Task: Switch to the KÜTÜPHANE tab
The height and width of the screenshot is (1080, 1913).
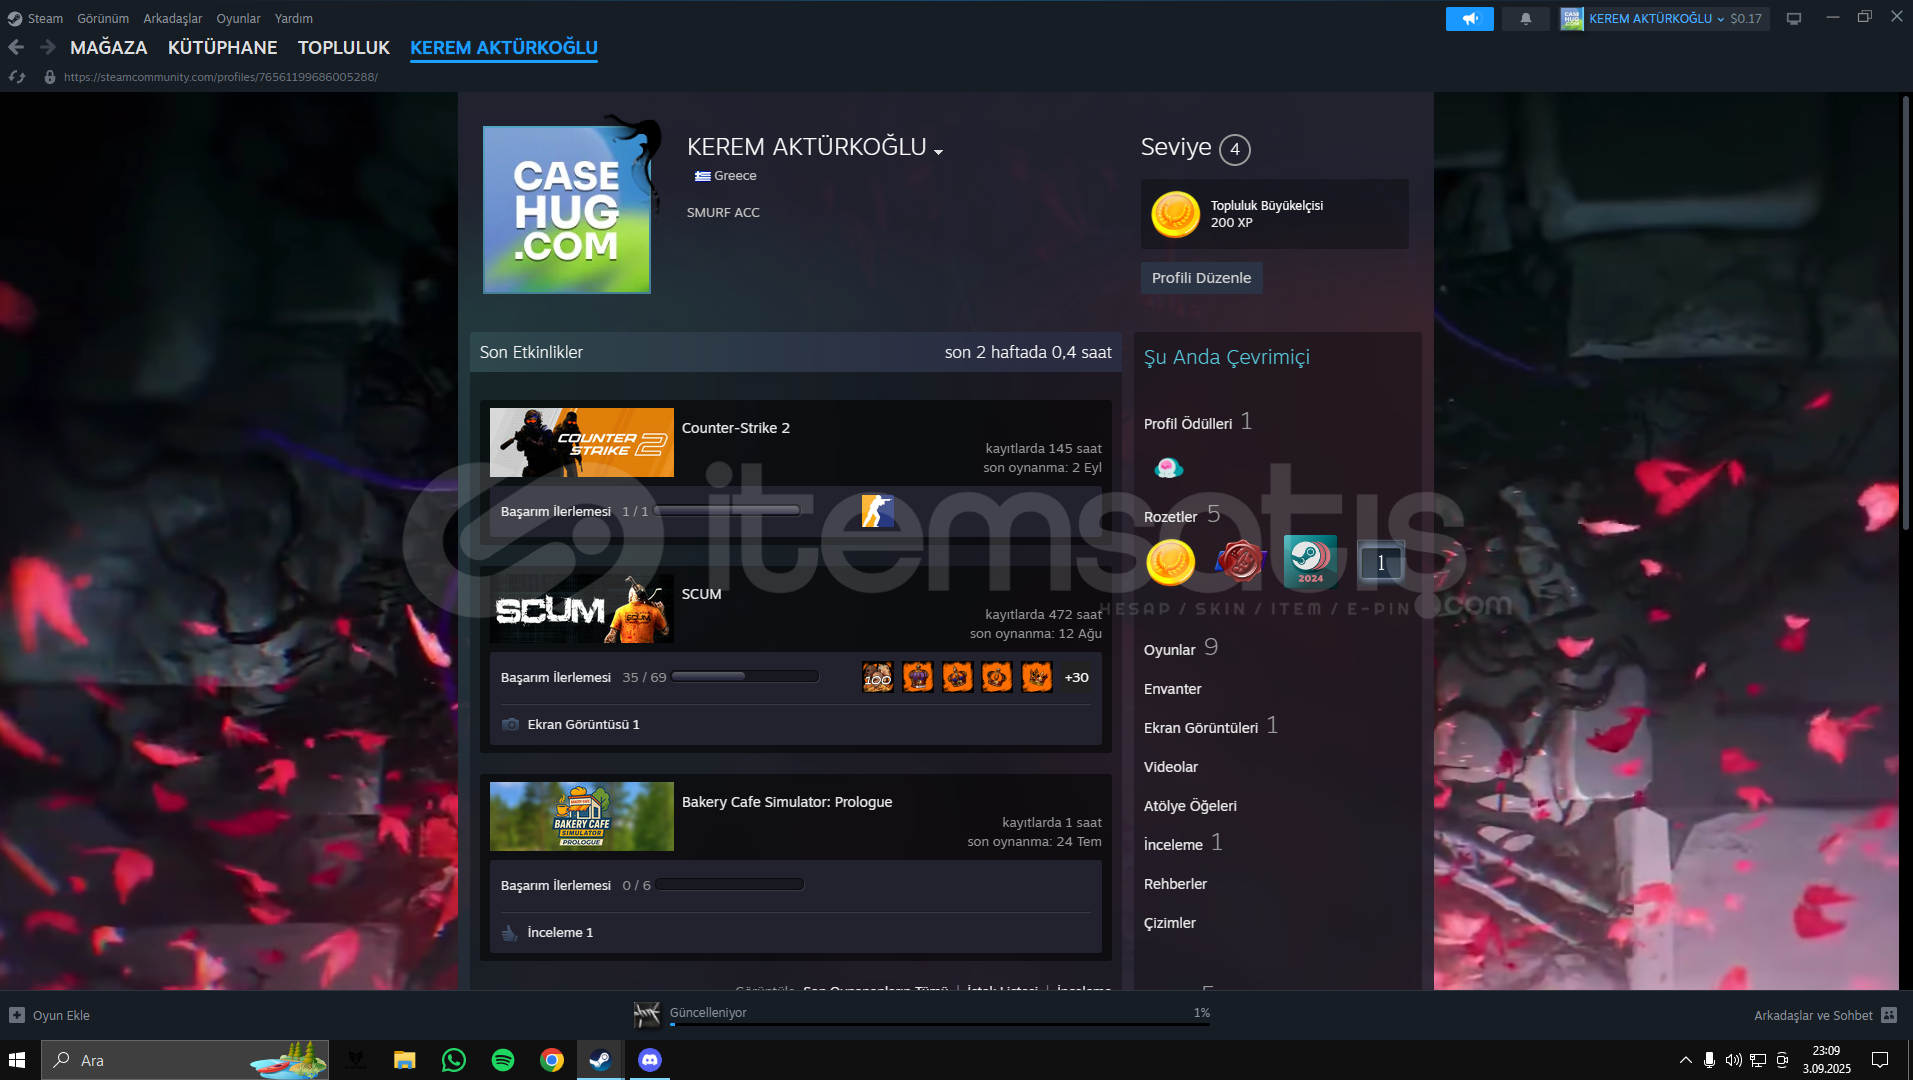Action: tap(223, 47)
